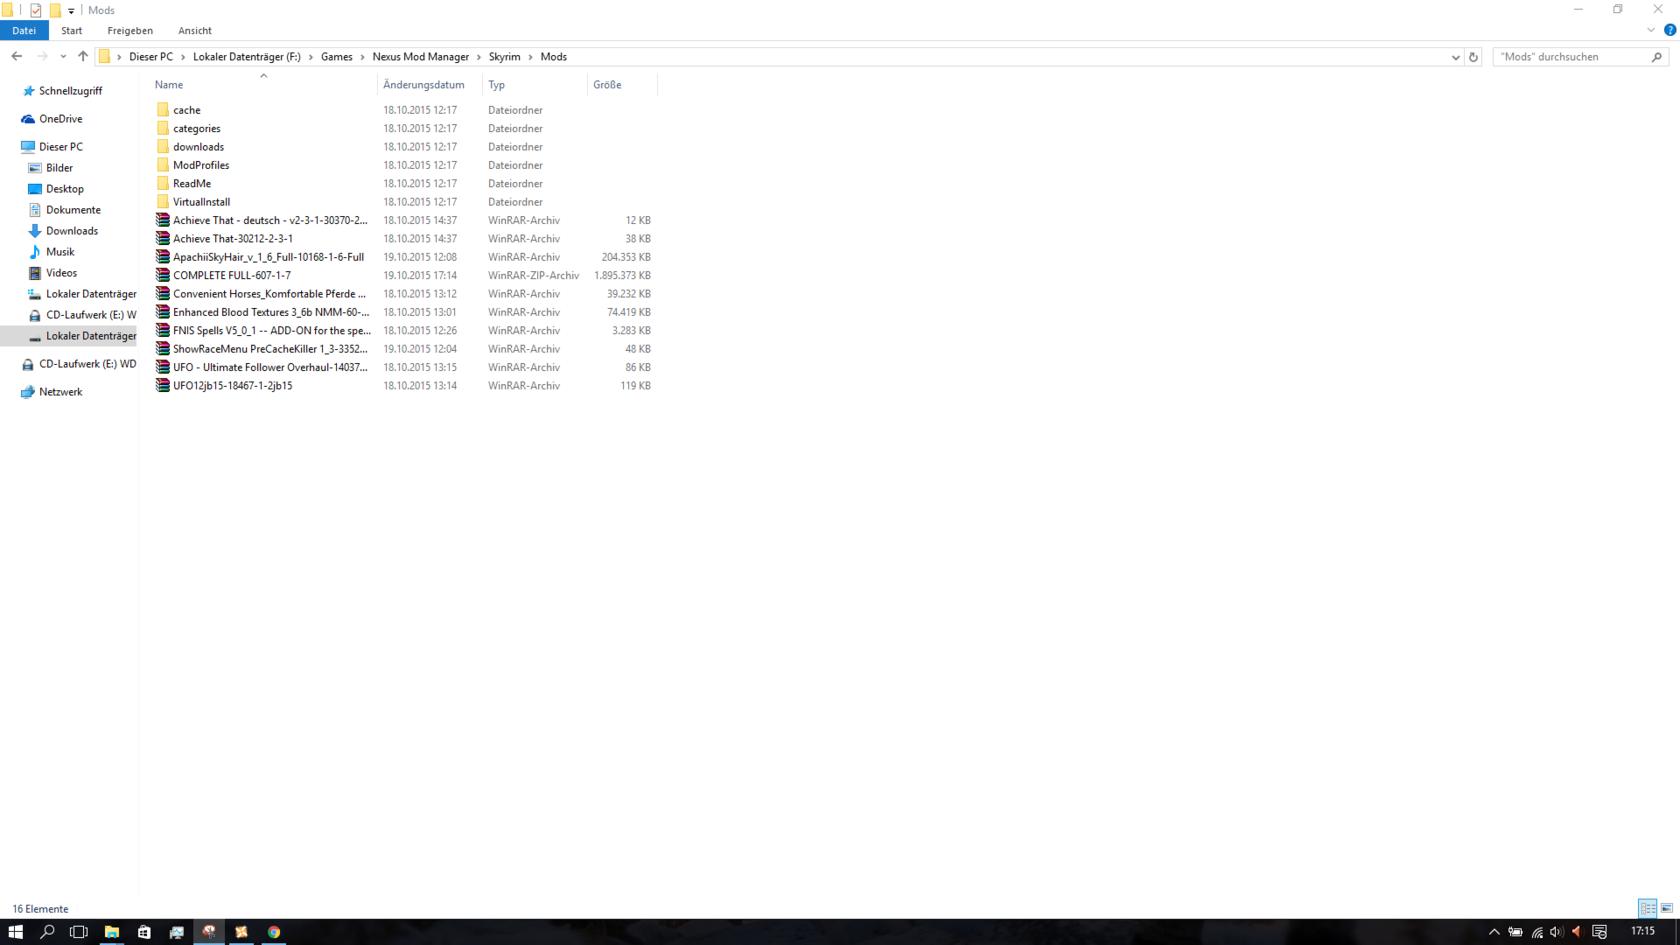Open the Datei menu
This screenshot has width=1680, height=945.
[24, 31]
